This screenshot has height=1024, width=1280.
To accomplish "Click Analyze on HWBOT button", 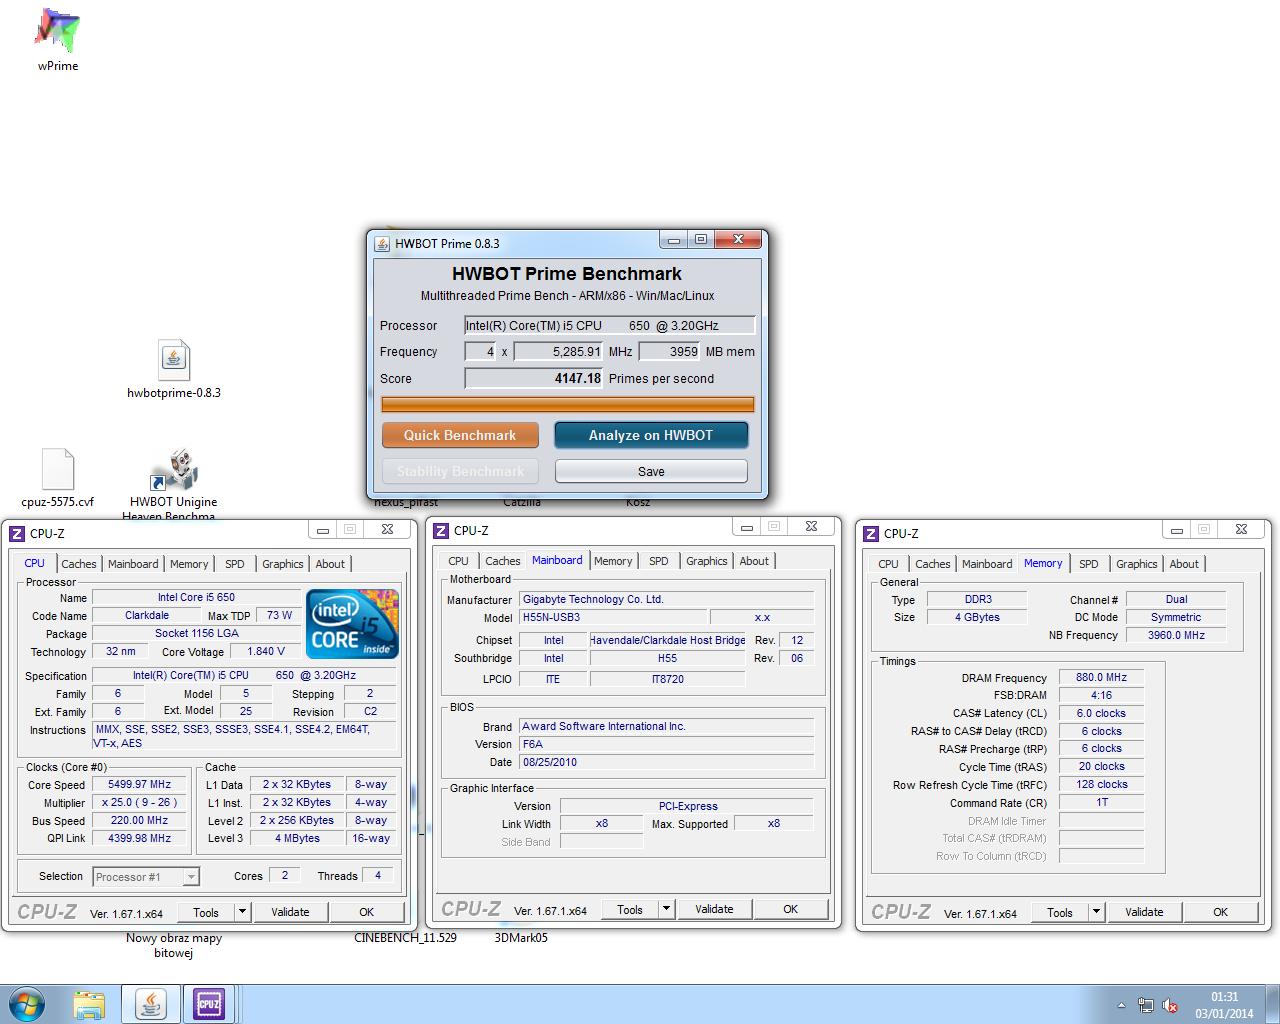I will point(651,435).
